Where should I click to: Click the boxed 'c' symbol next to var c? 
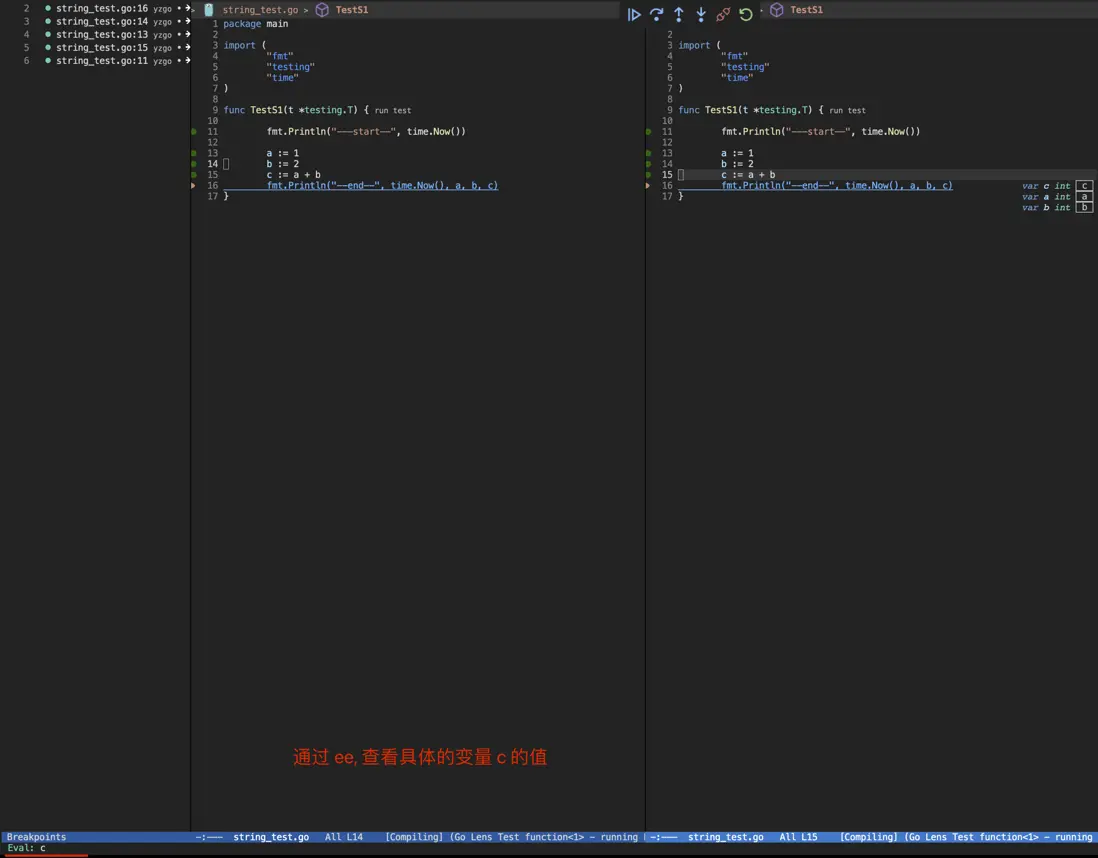click(1084, 186)
